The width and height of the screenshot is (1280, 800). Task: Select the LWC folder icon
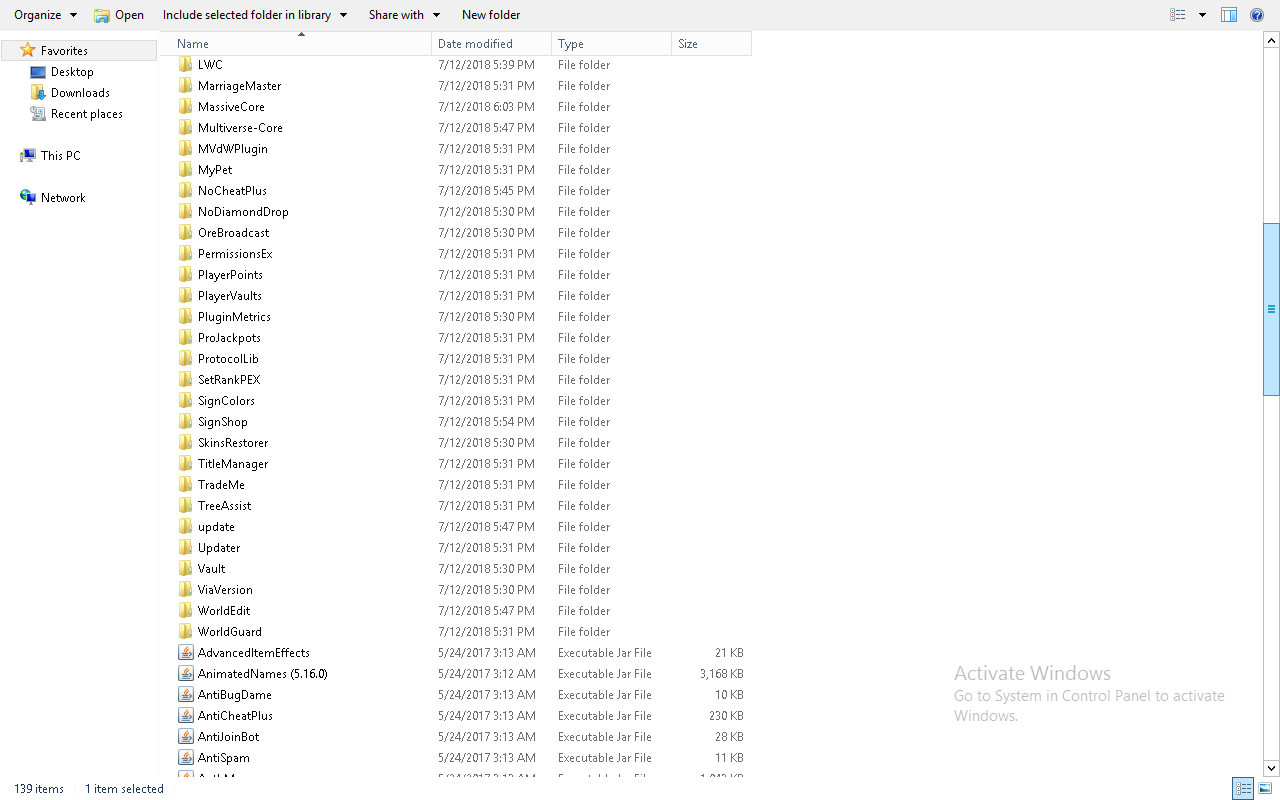click(186, 65)
